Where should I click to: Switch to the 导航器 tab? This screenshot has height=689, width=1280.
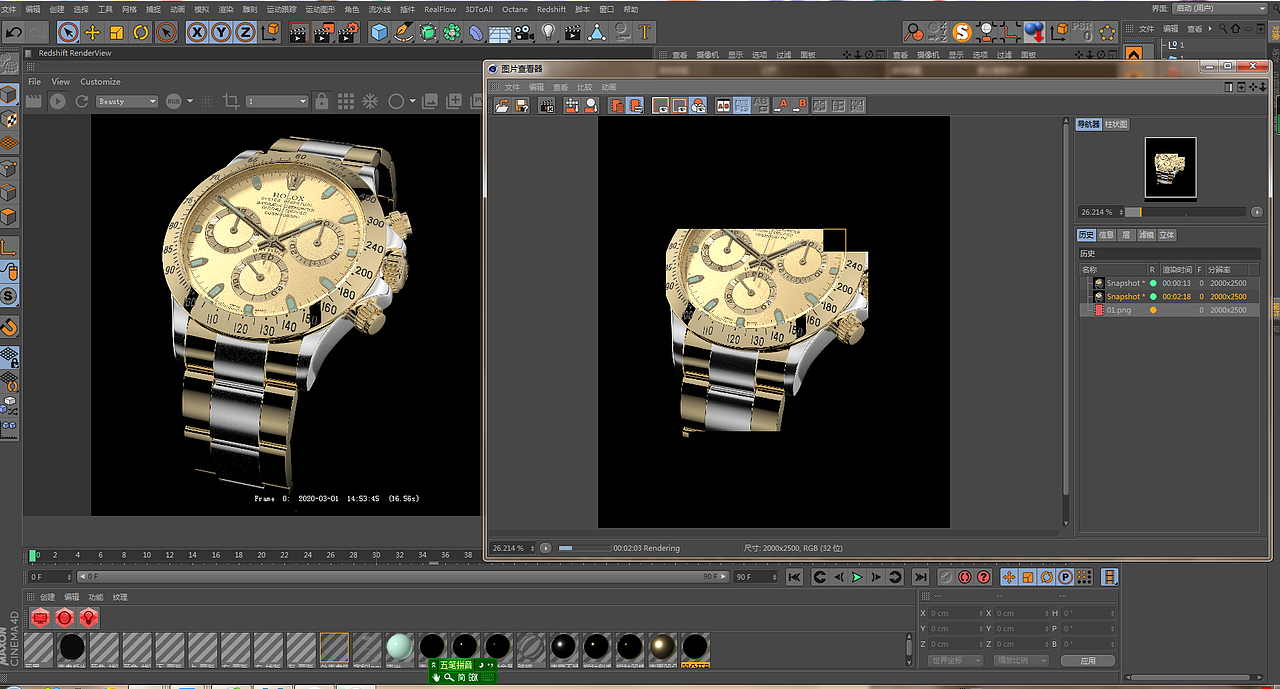point(1088,124)
